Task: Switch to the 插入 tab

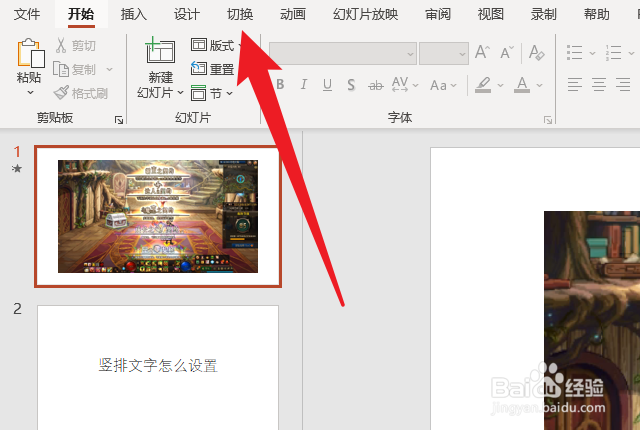Action: pyautogui.click(x=134, y=15)
